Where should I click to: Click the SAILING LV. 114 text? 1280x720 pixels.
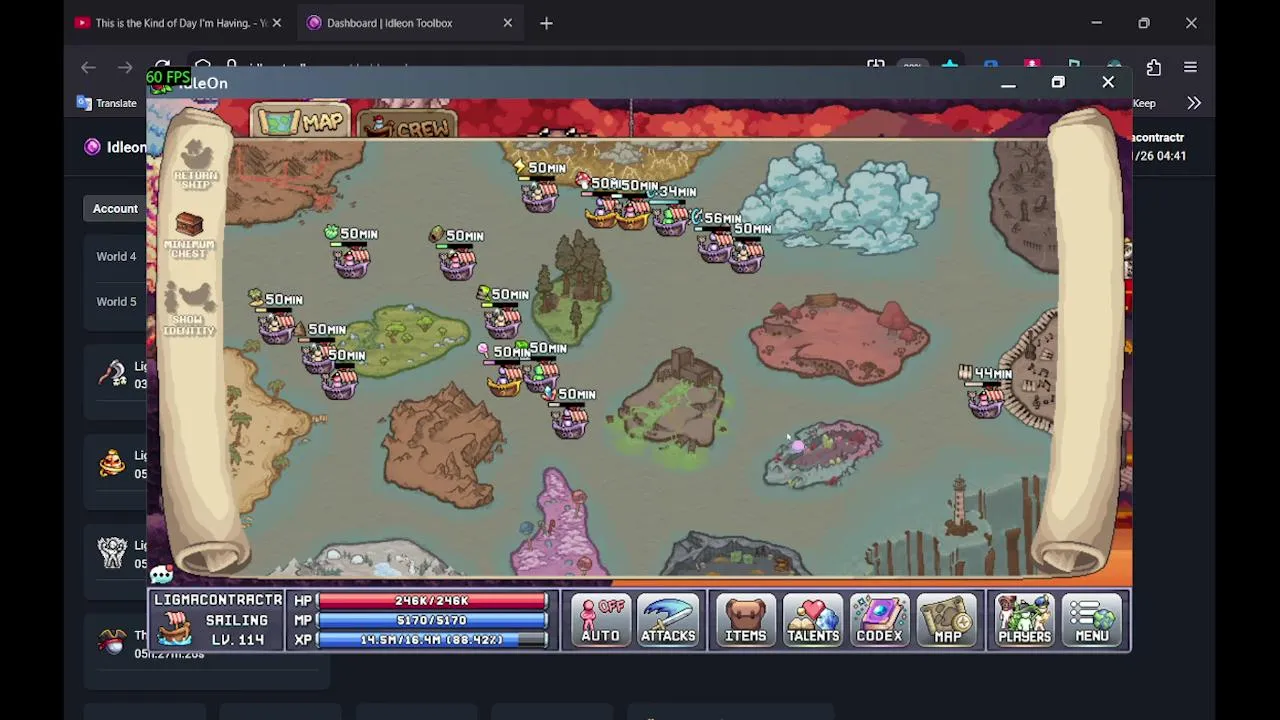pyautogui.click(x=237, y=630)
